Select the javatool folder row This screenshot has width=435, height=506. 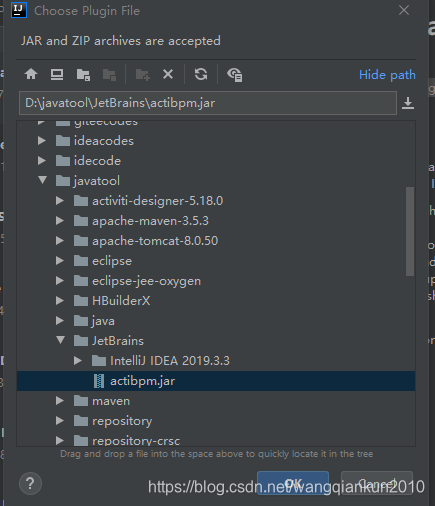coord(216,181)
